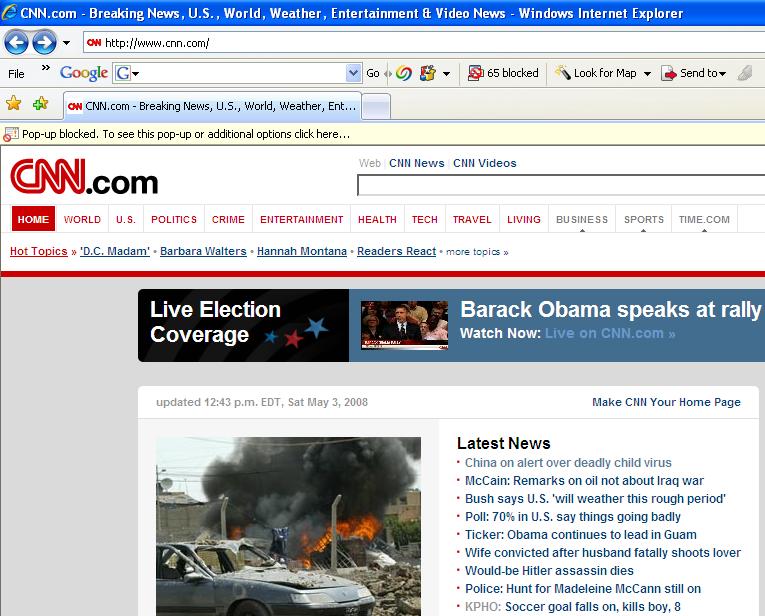Open the Send to dropdown
The width and height of the screenshot is (765, 616).
(694, 73)
